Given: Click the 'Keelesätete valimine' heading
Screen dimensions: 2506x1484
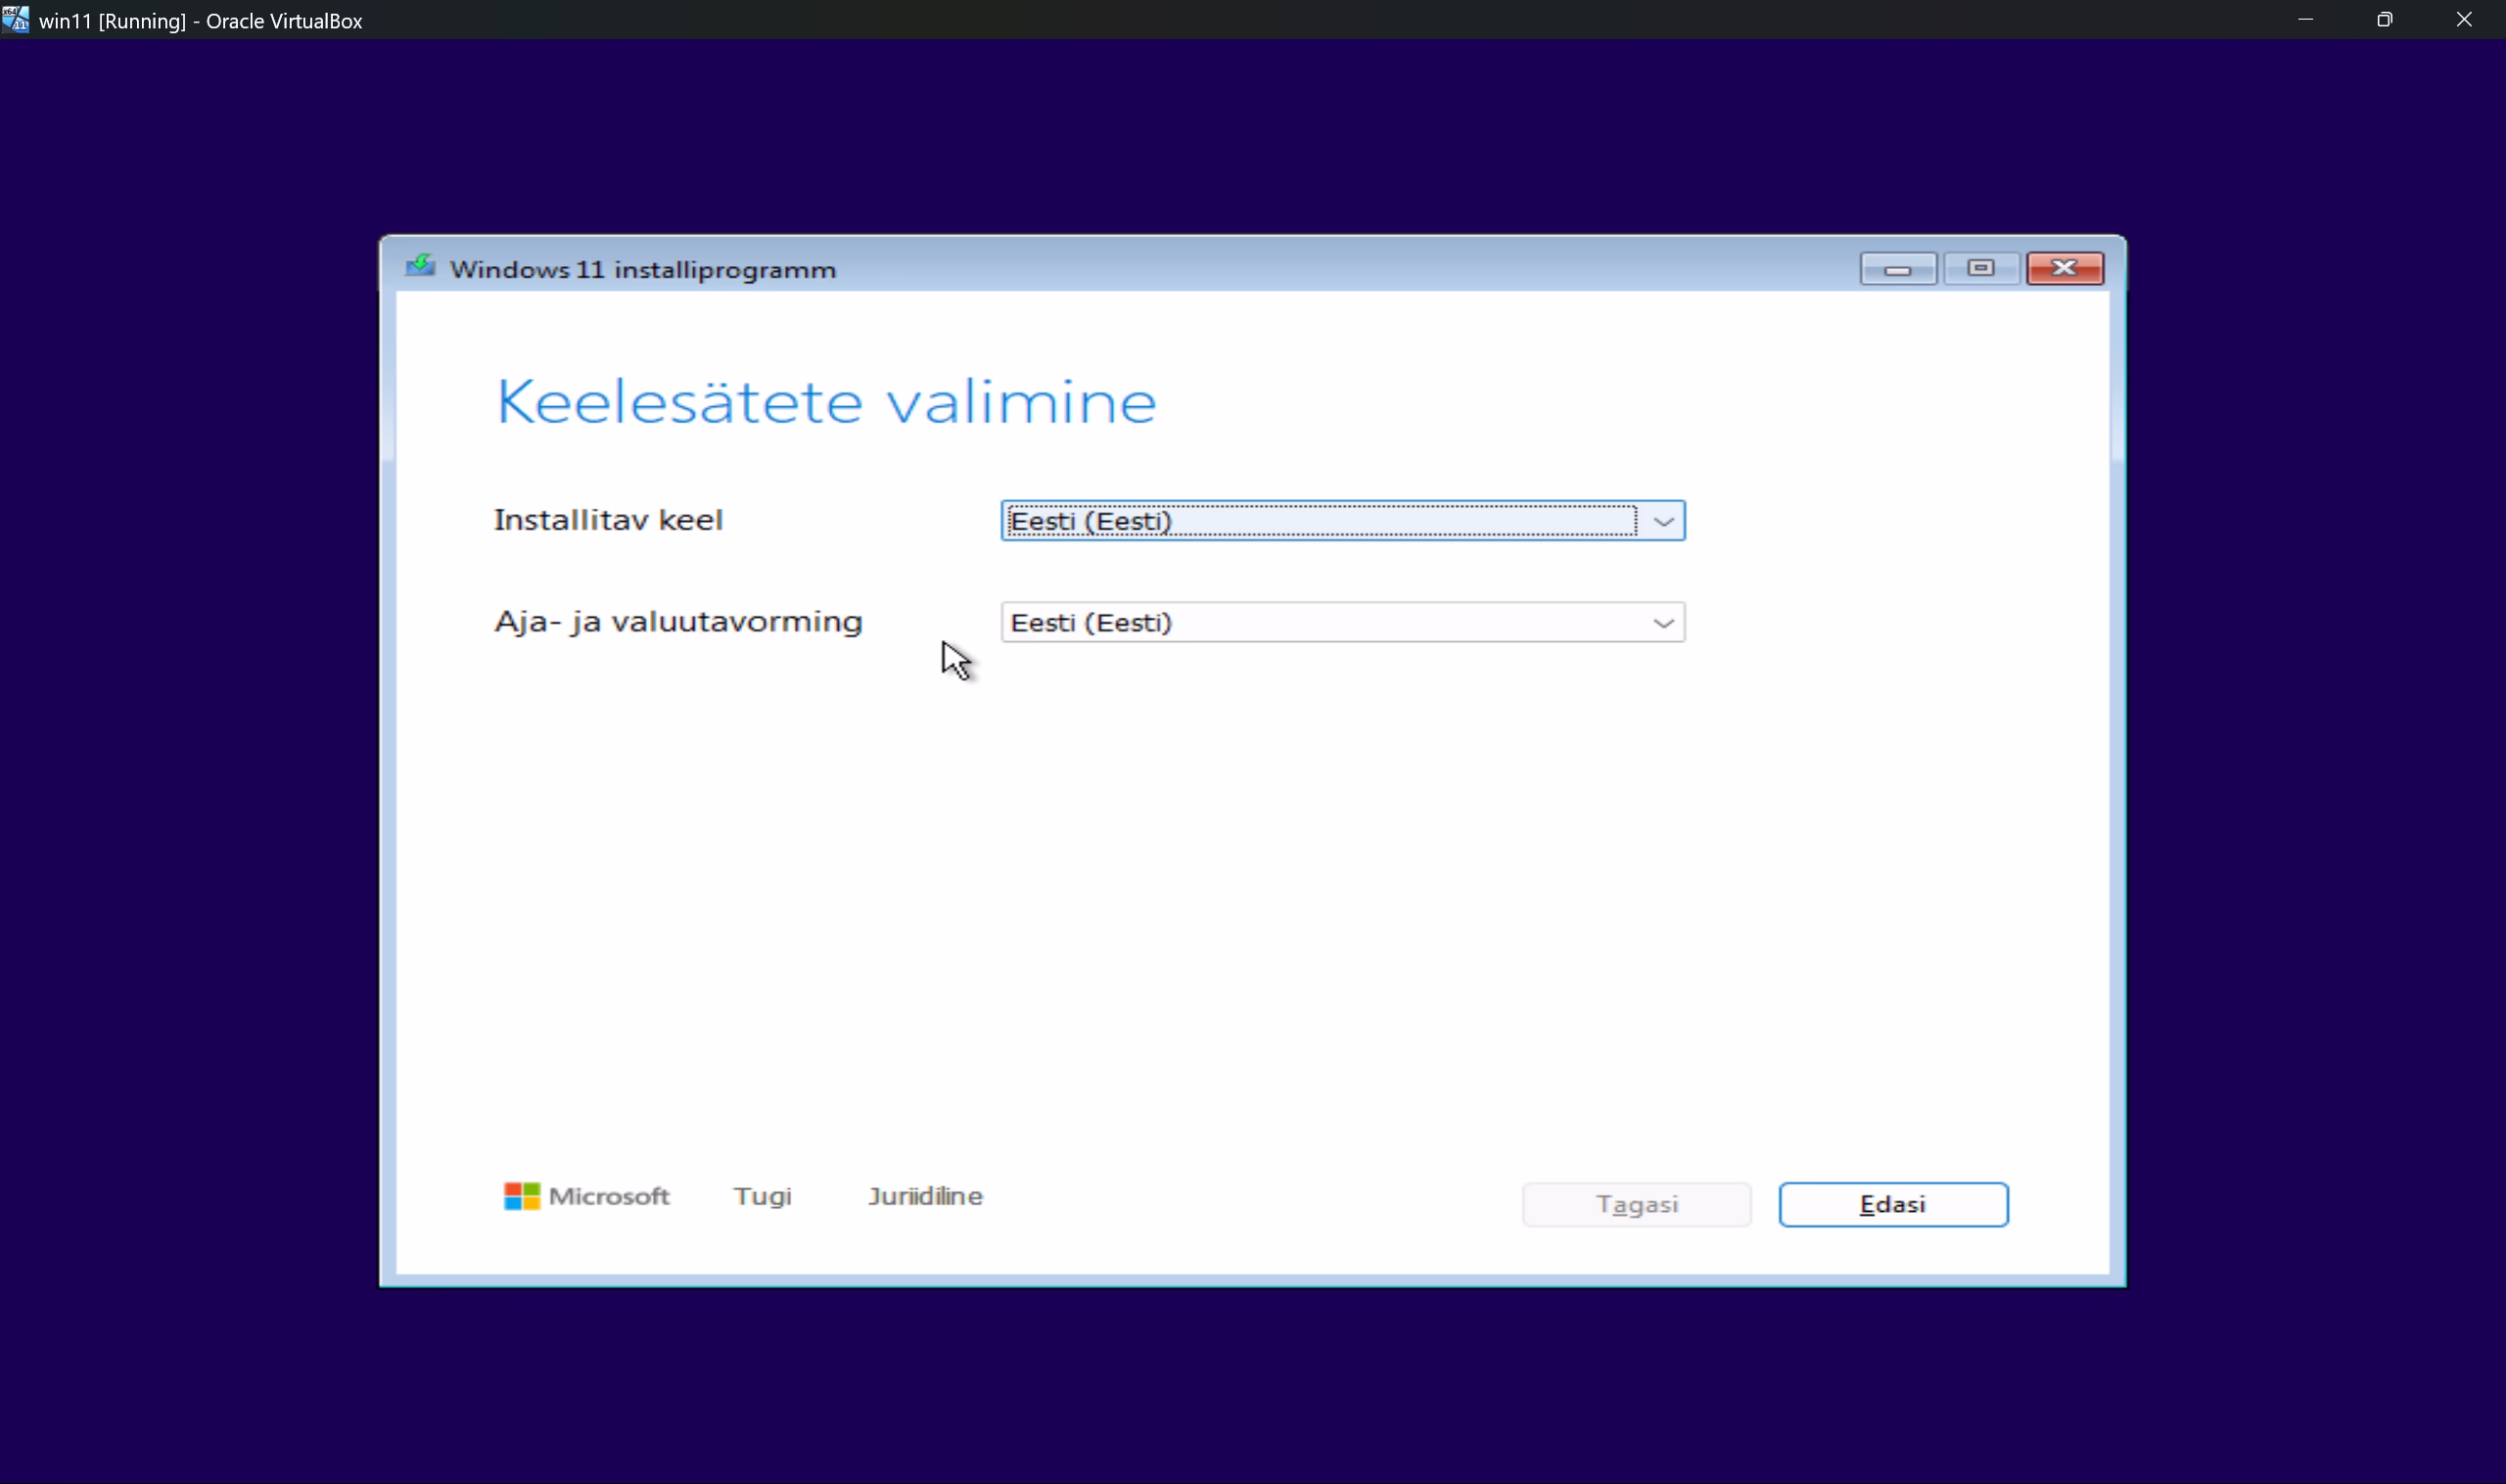Looking at the screenshot, I should 826,402.
